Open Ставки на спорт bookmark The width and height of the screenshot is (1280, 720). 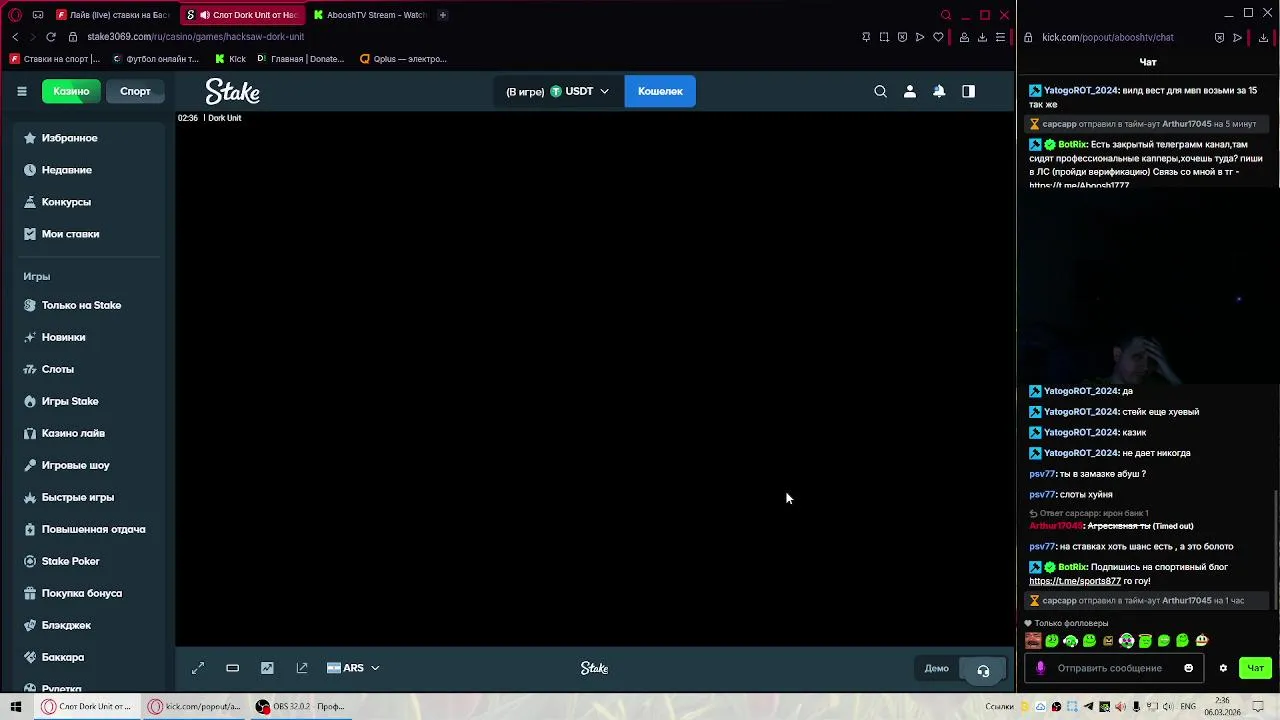[x=55, y=59]
